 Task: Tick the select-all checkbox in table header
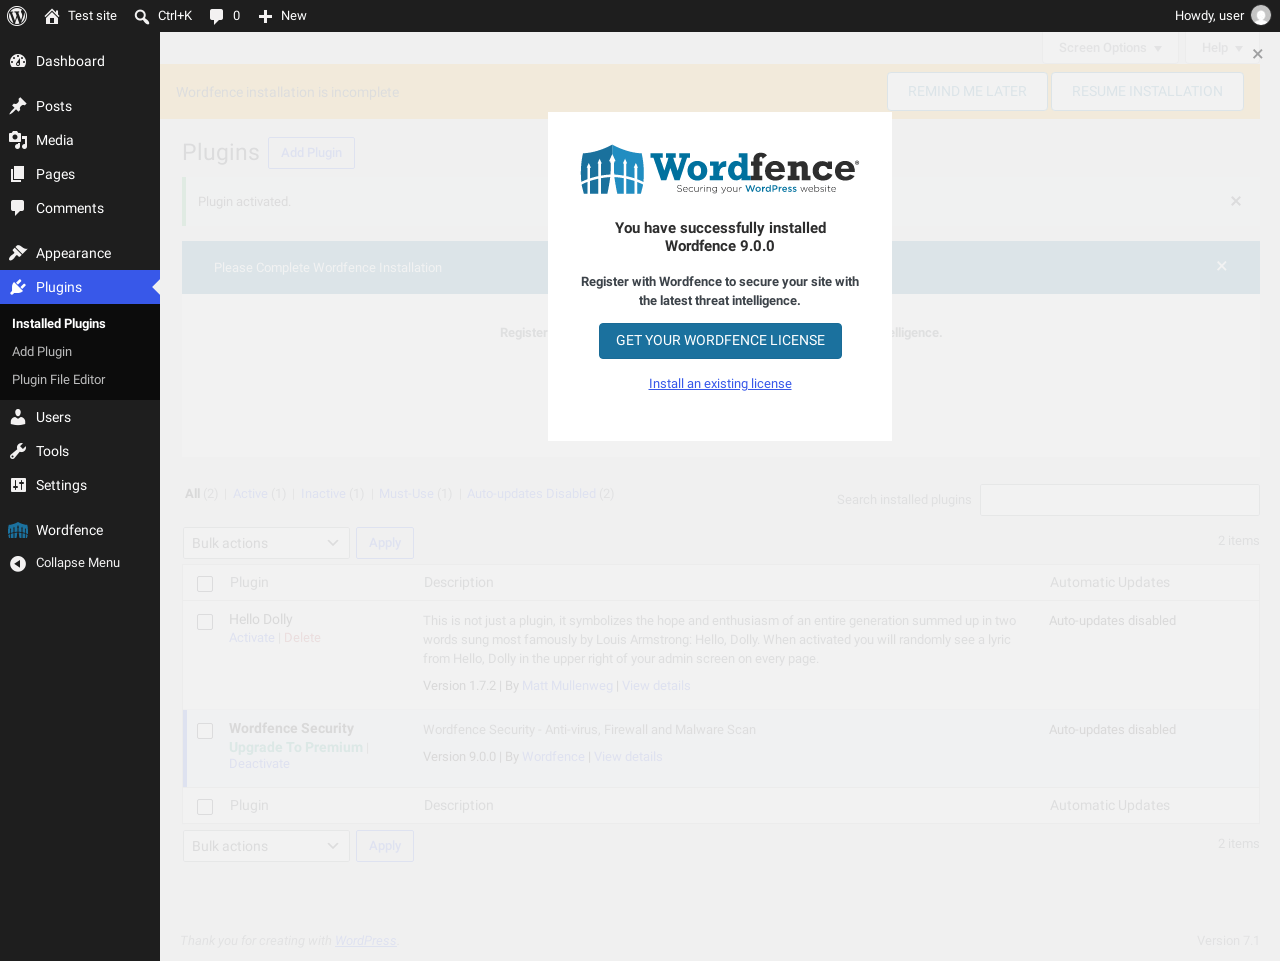click(205, 584)
